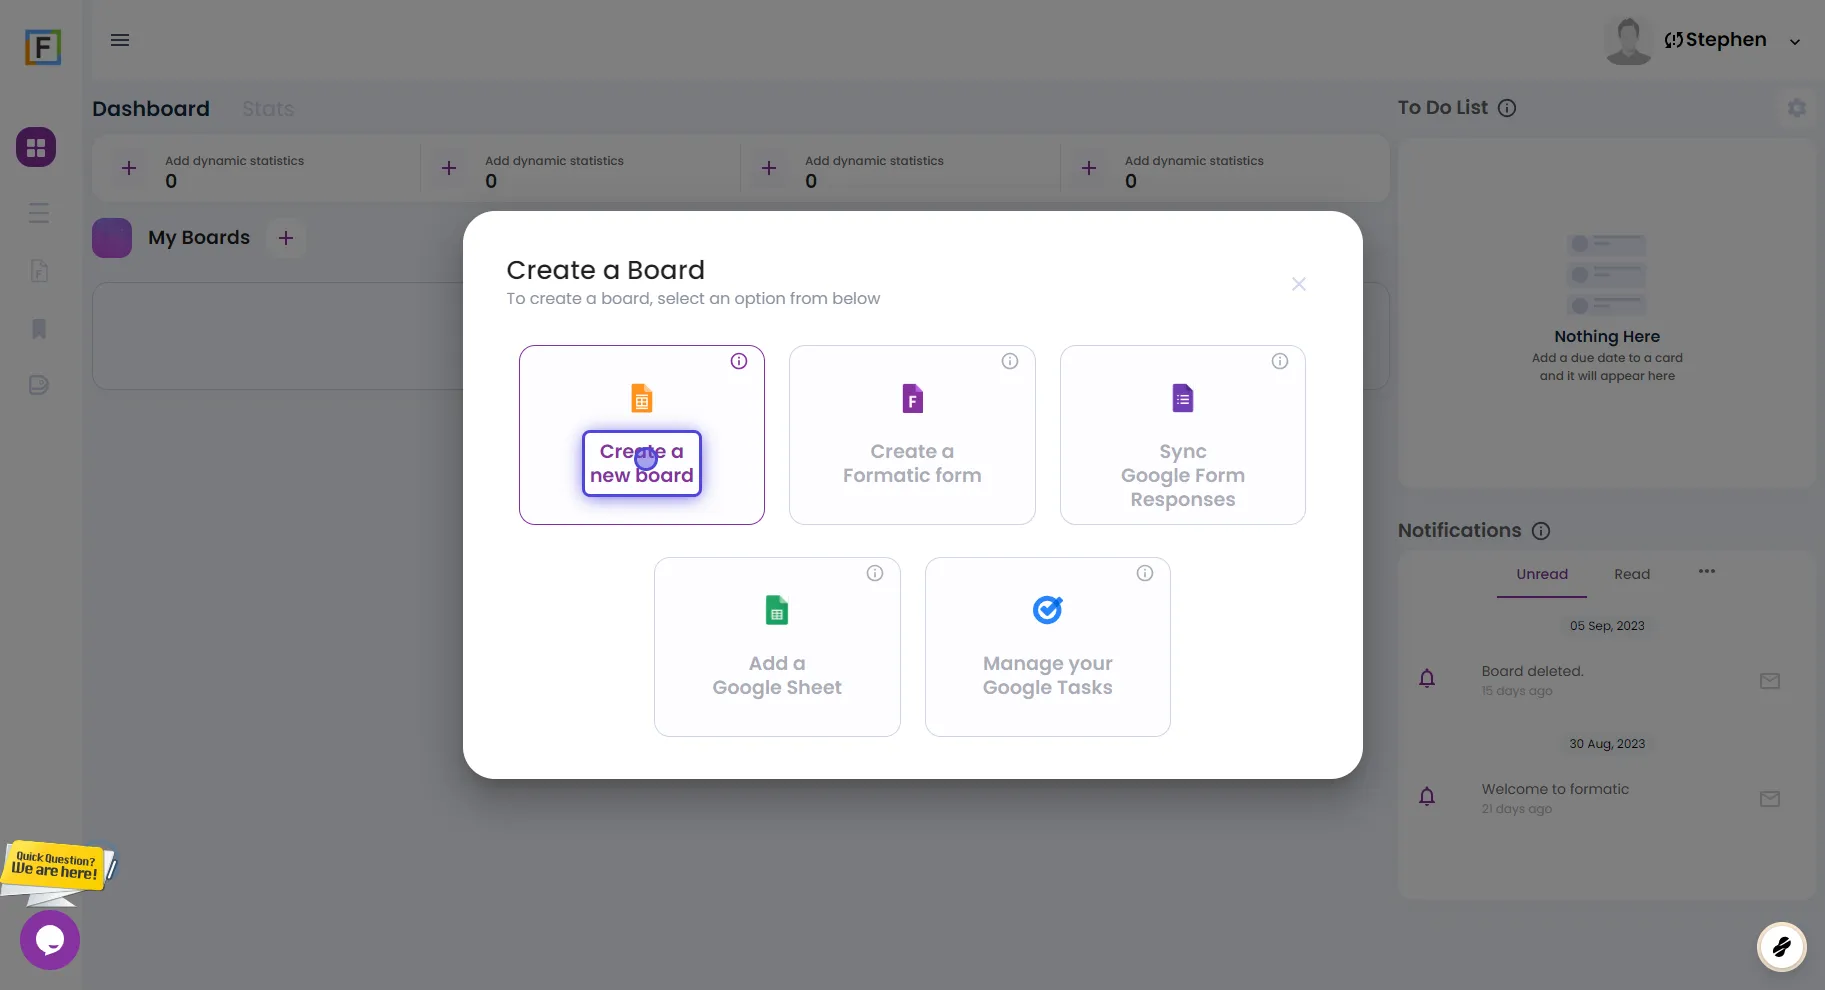Close the Create a Board dialog
This screenshot has width=1825, height=990.
coord(1299,284)
